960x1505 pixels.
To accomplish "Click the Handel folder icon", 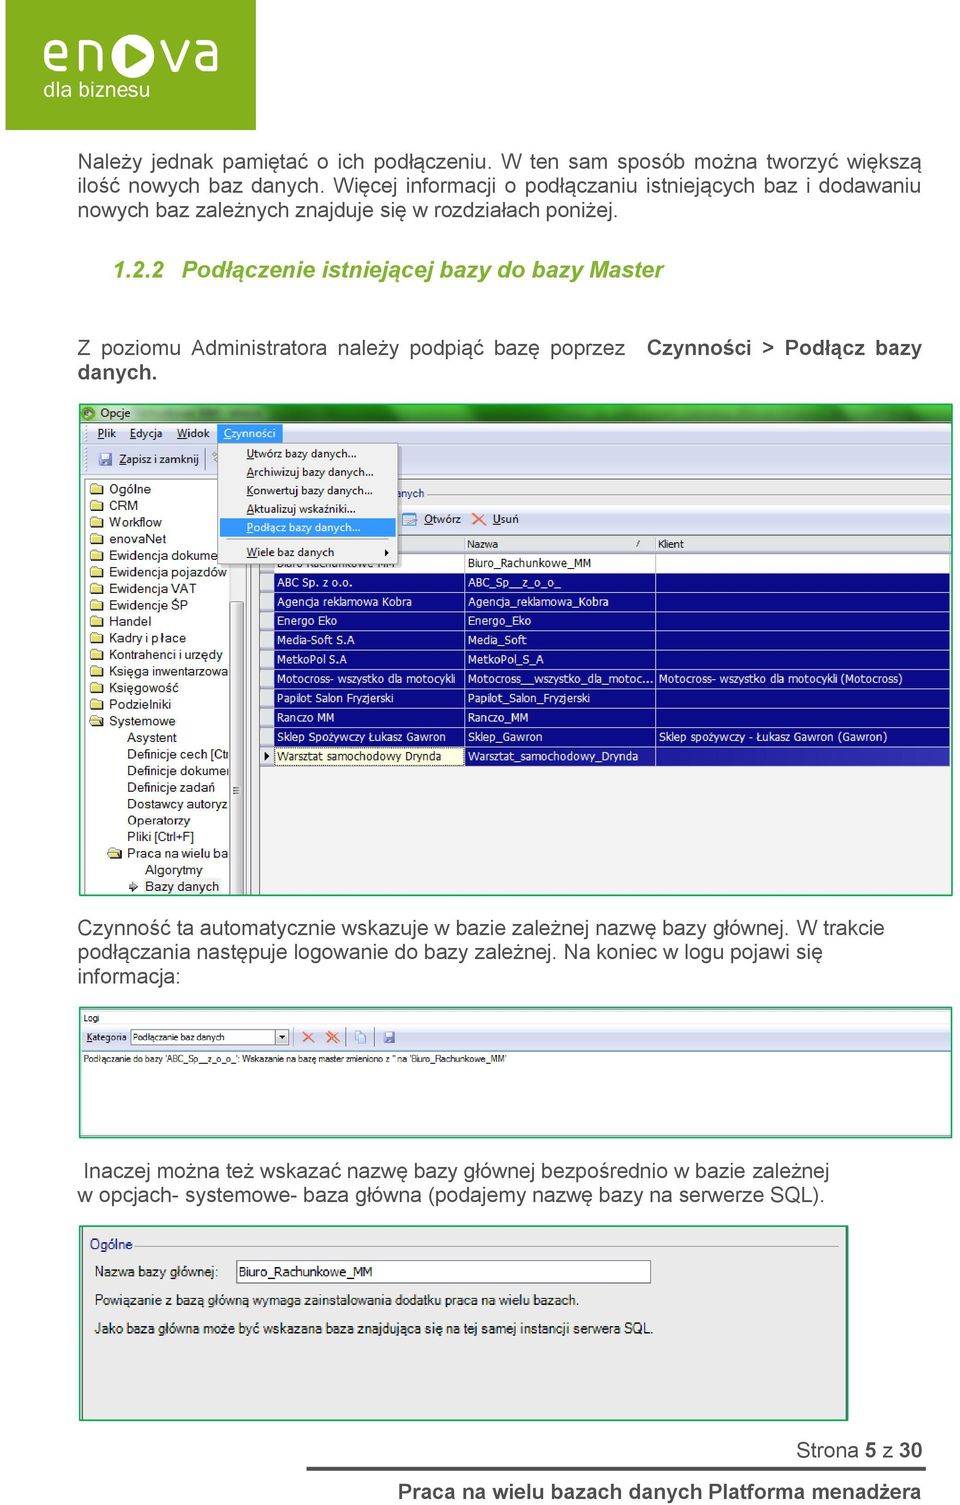I will 97,621.
